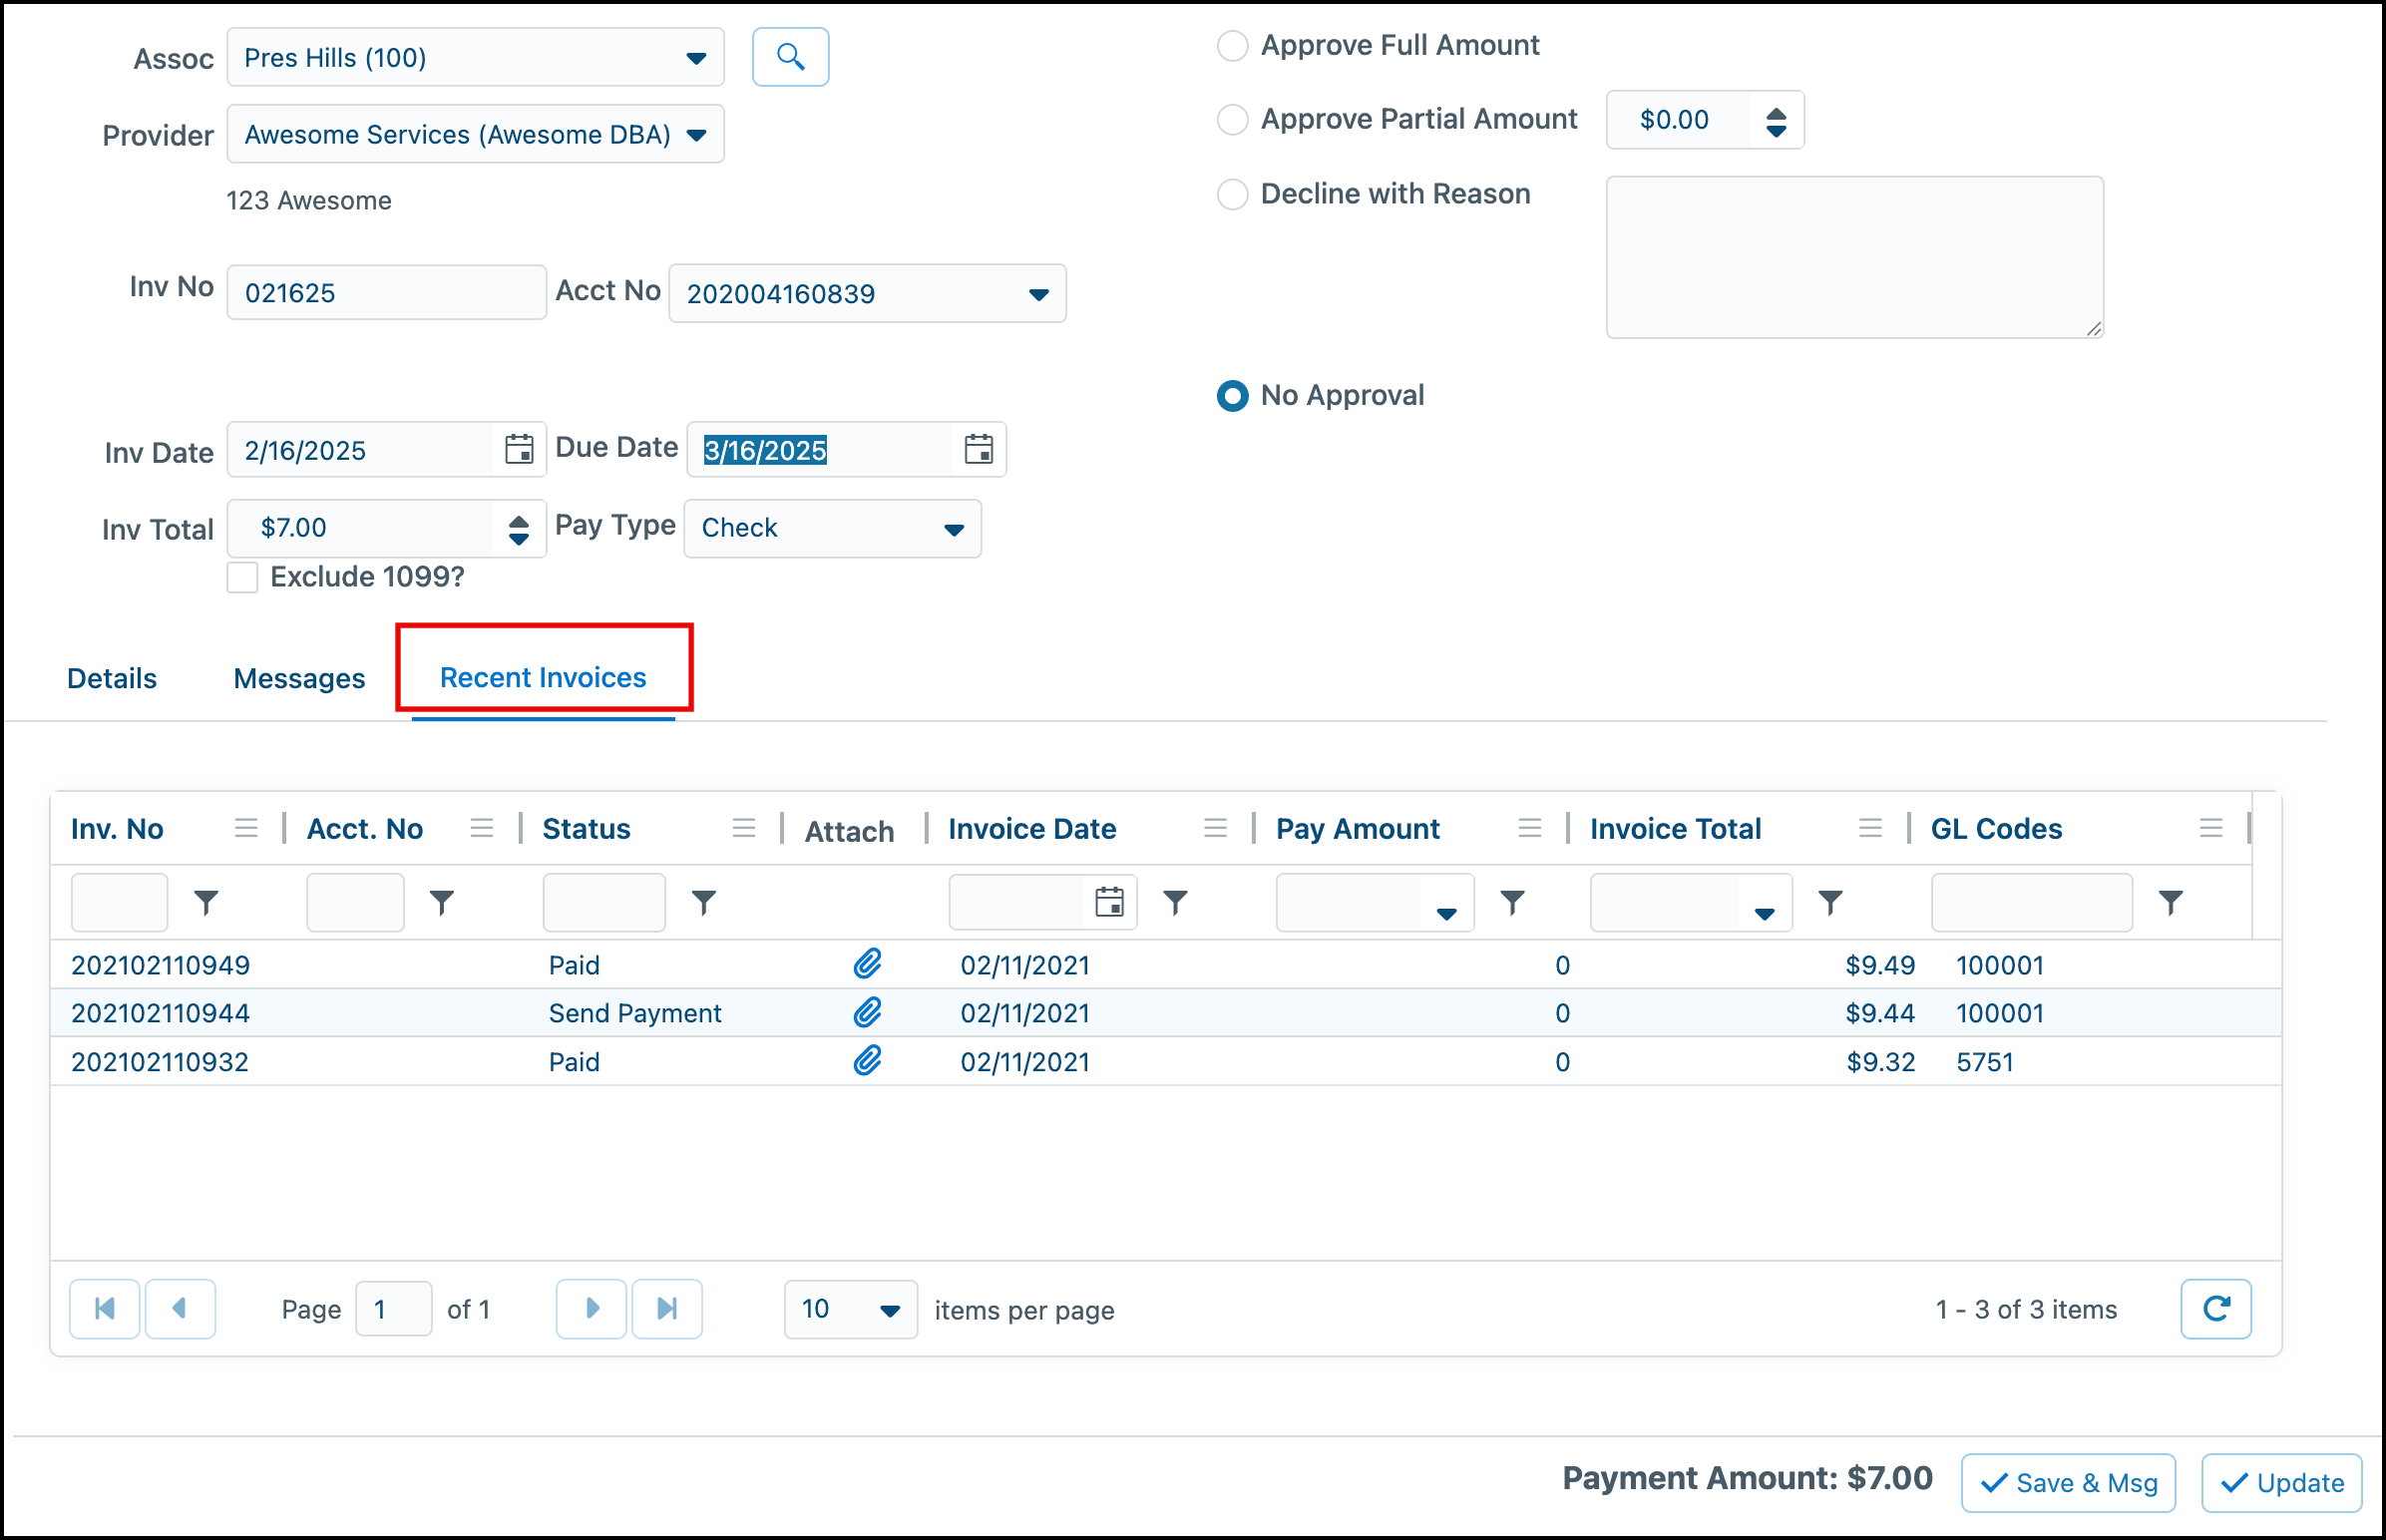Select invoice total $9.32 cell
The height and width of the screenshot is (1540, 2386).
click(1880, 1061)
